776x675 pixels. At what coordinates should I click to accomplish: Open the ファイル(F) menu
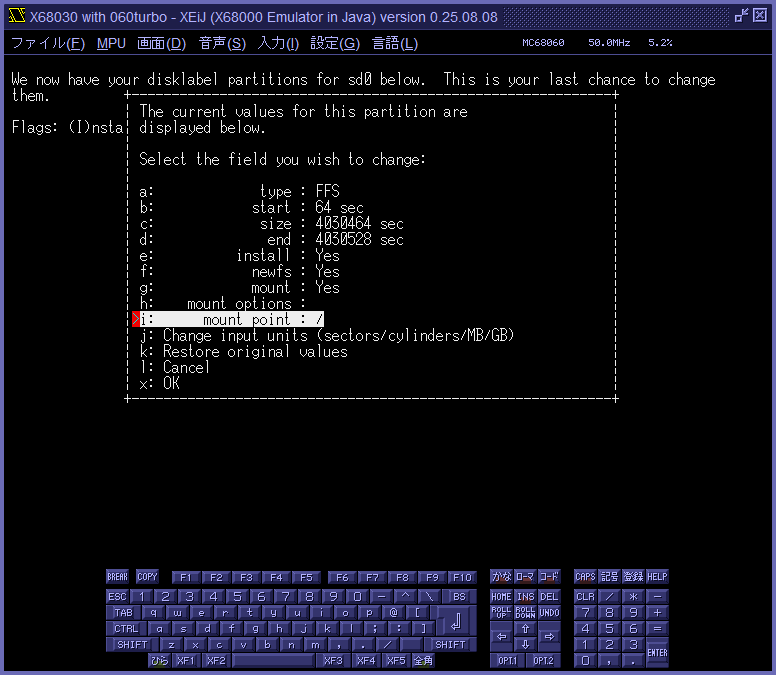pos(48,44)
